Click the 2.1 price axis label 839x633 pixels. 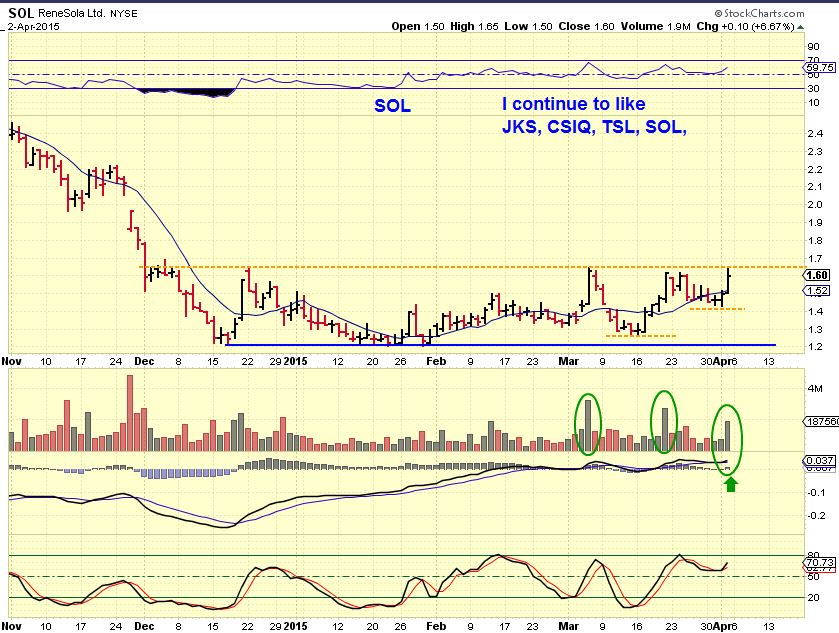tap(815, 187)
